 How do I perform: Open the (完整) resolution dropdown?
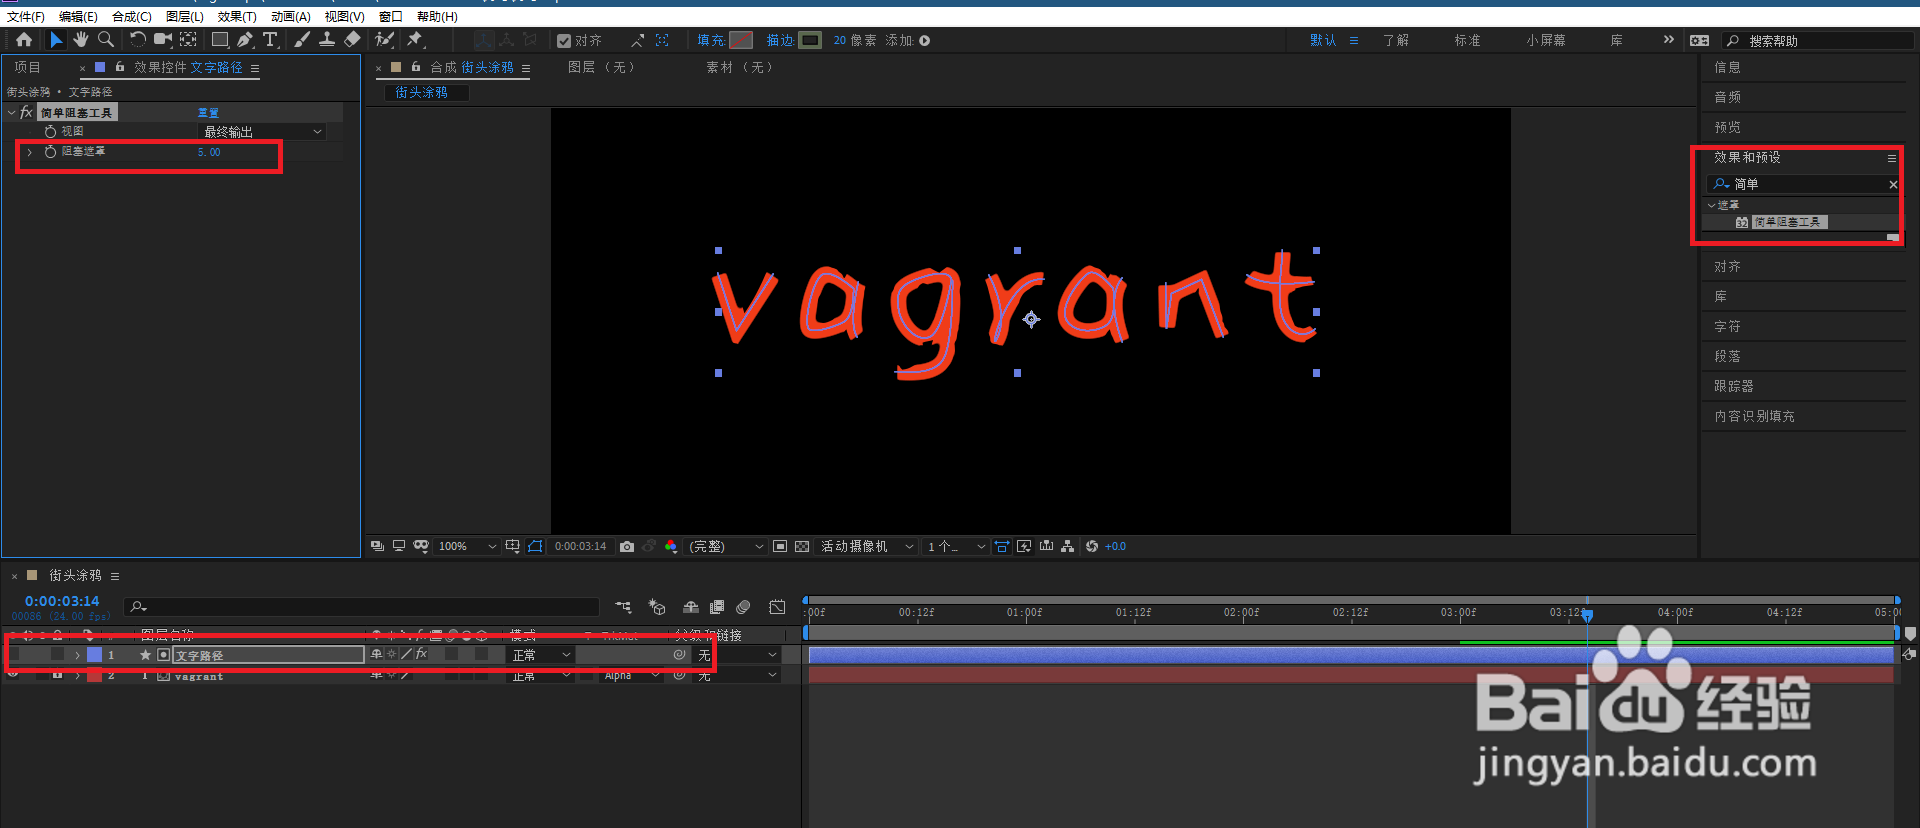726,546
